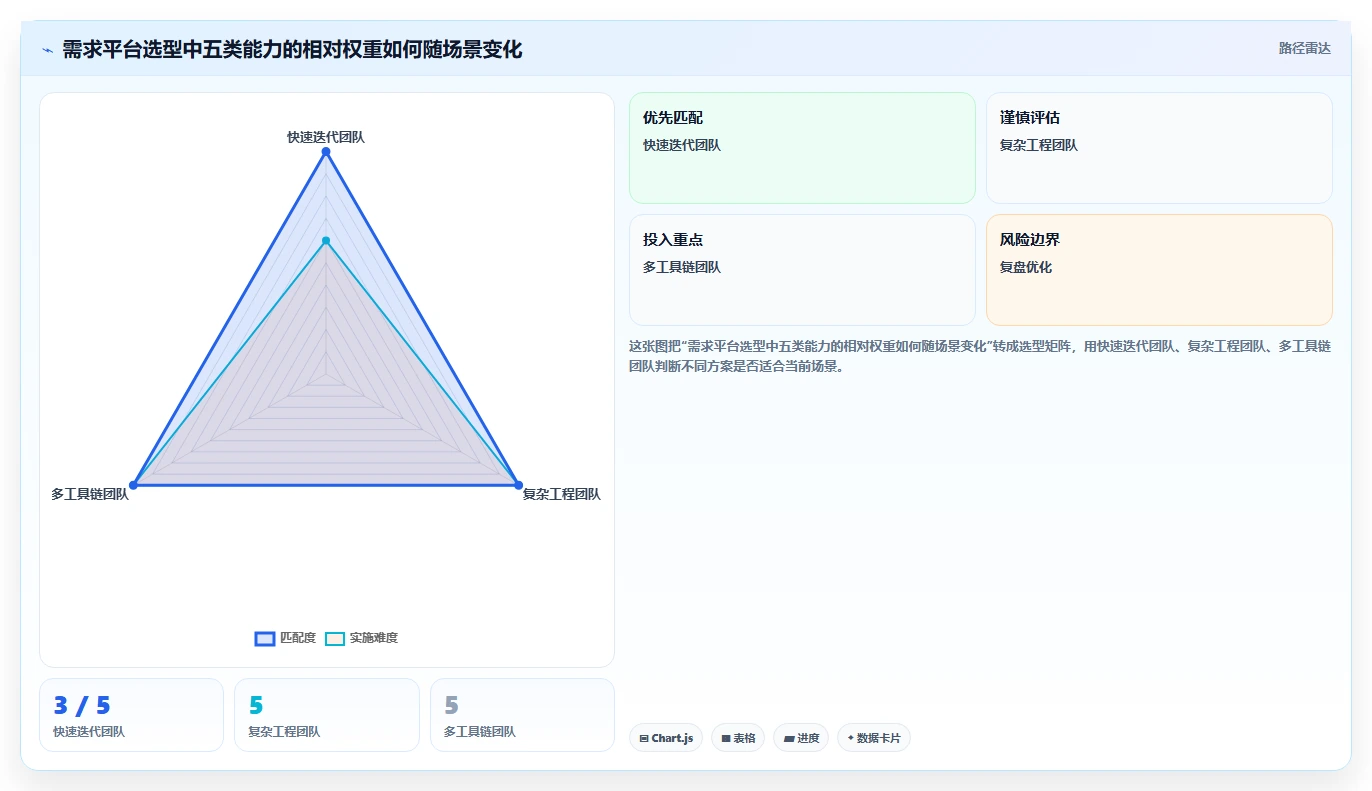The image size is (1372, 791).
Task: Open the 谨慎评估 card
Action: 1159,148
